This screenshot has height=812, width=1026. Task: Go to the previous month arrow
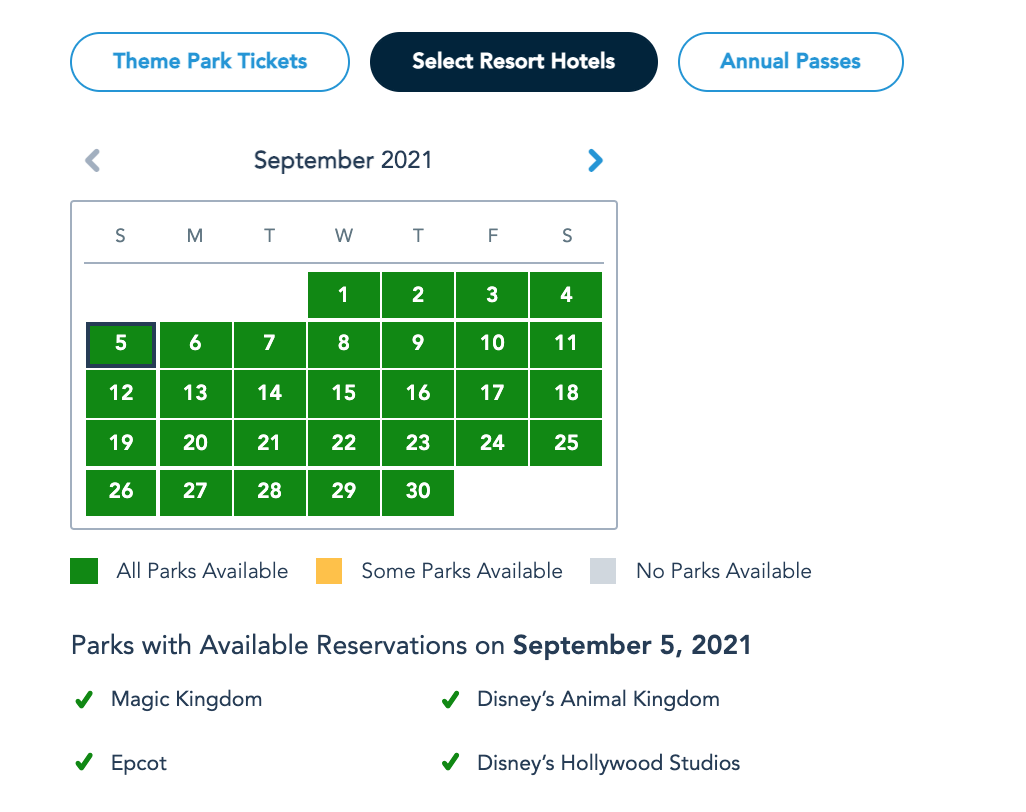tap(93, 160)
